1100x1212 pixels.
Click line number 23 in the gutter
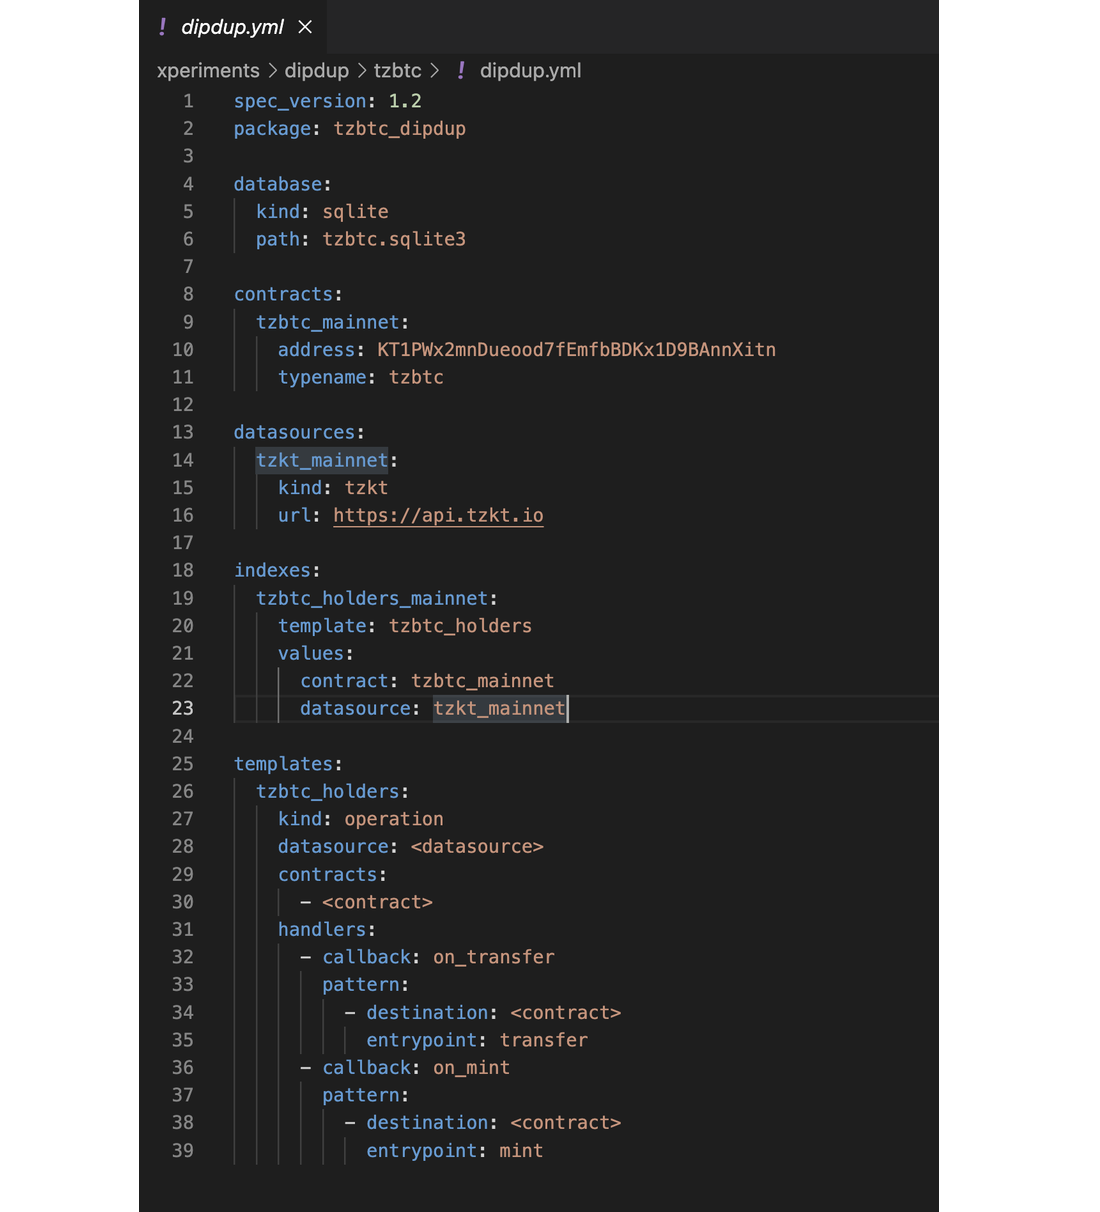[x=182, y=708]
